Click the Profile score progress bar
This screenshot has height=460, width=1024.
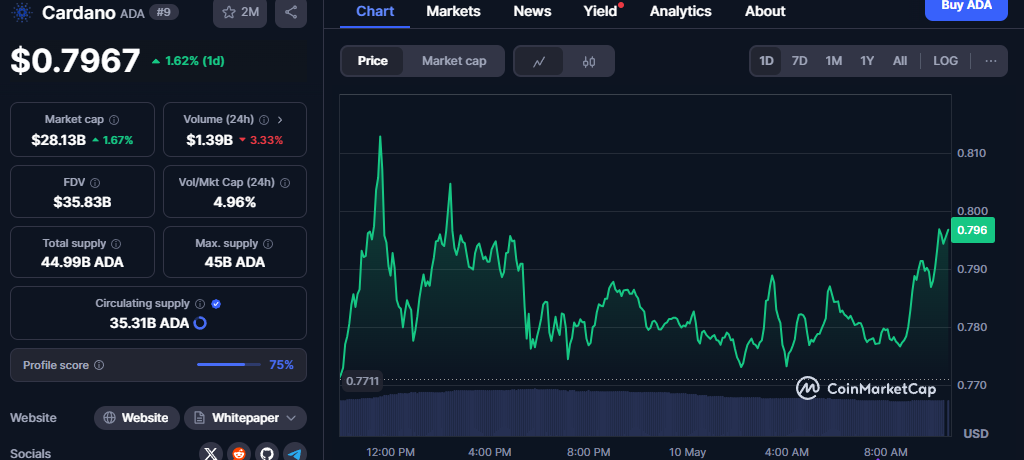click(x=229, y=365)
